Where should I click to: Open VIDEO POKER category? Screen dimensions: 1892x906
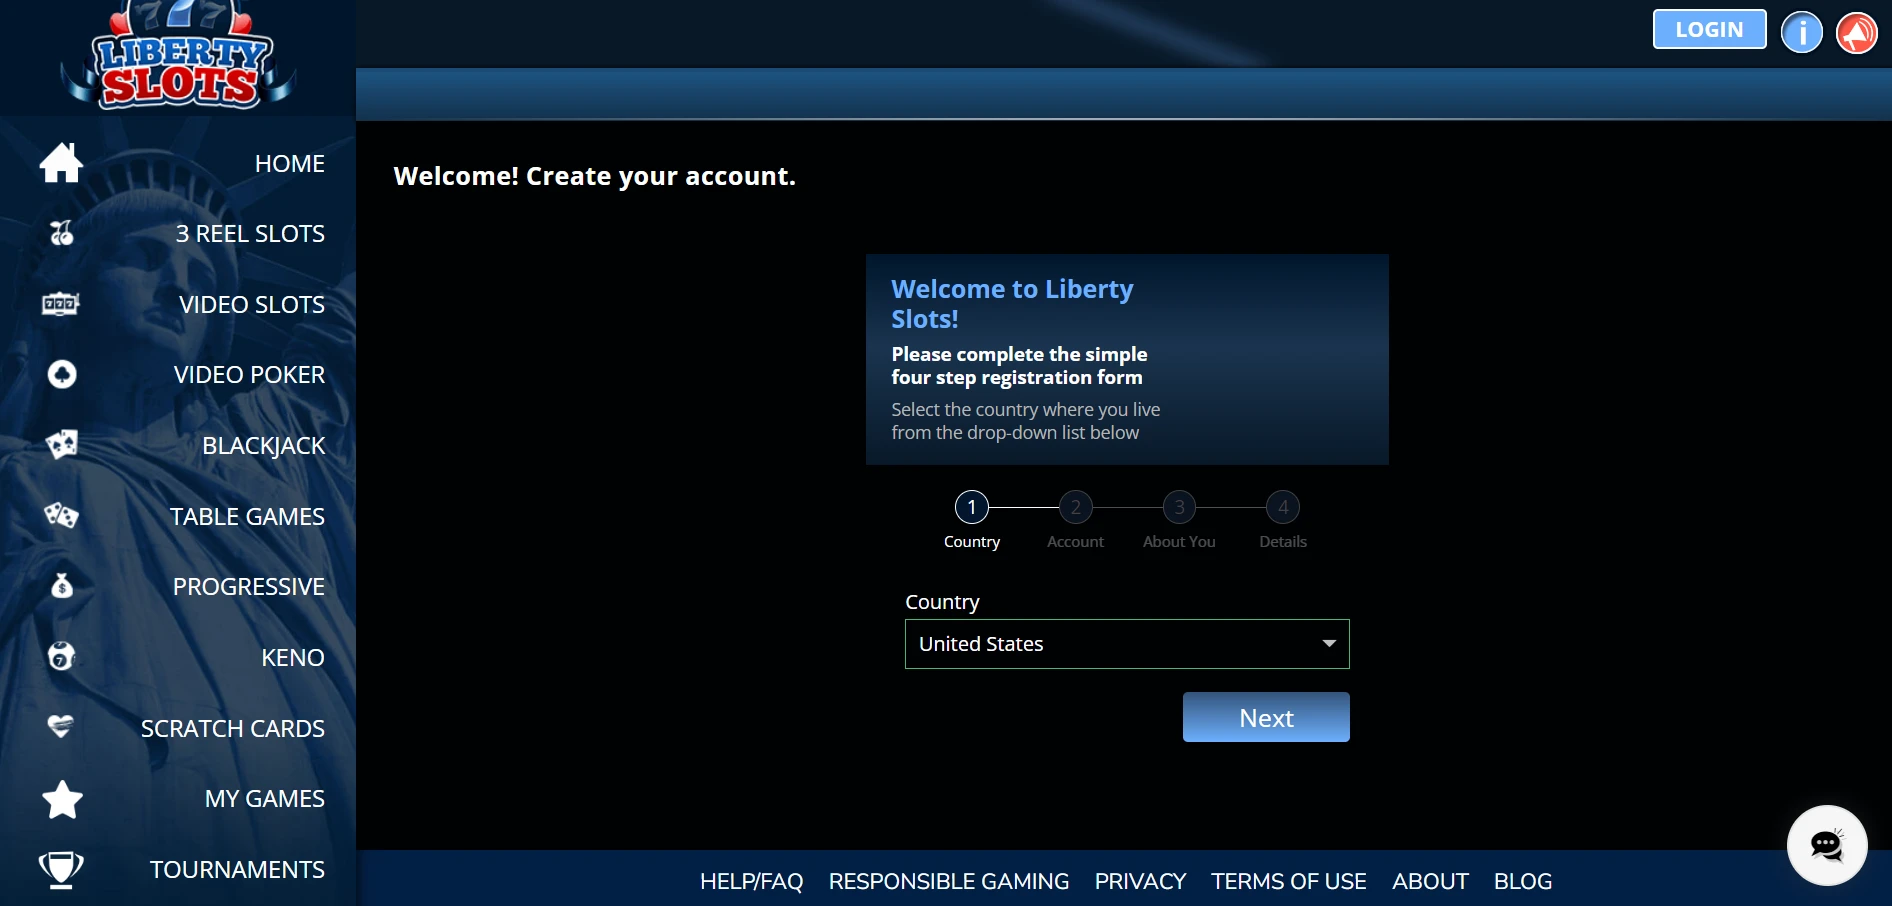pos(249,375)
